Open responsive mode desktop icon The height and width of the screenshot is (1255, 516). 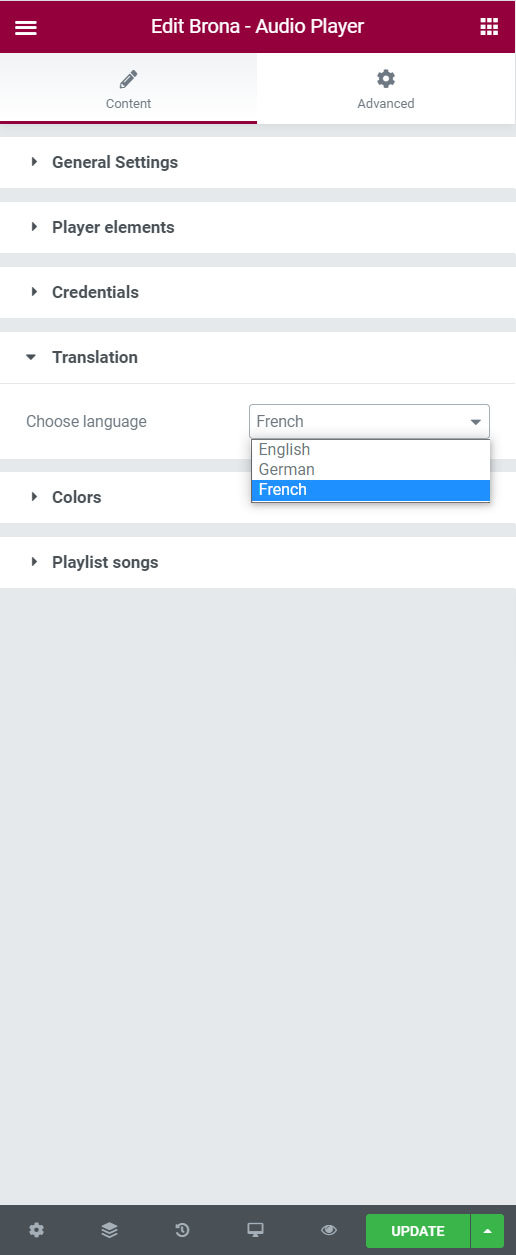pos(255,1230)
